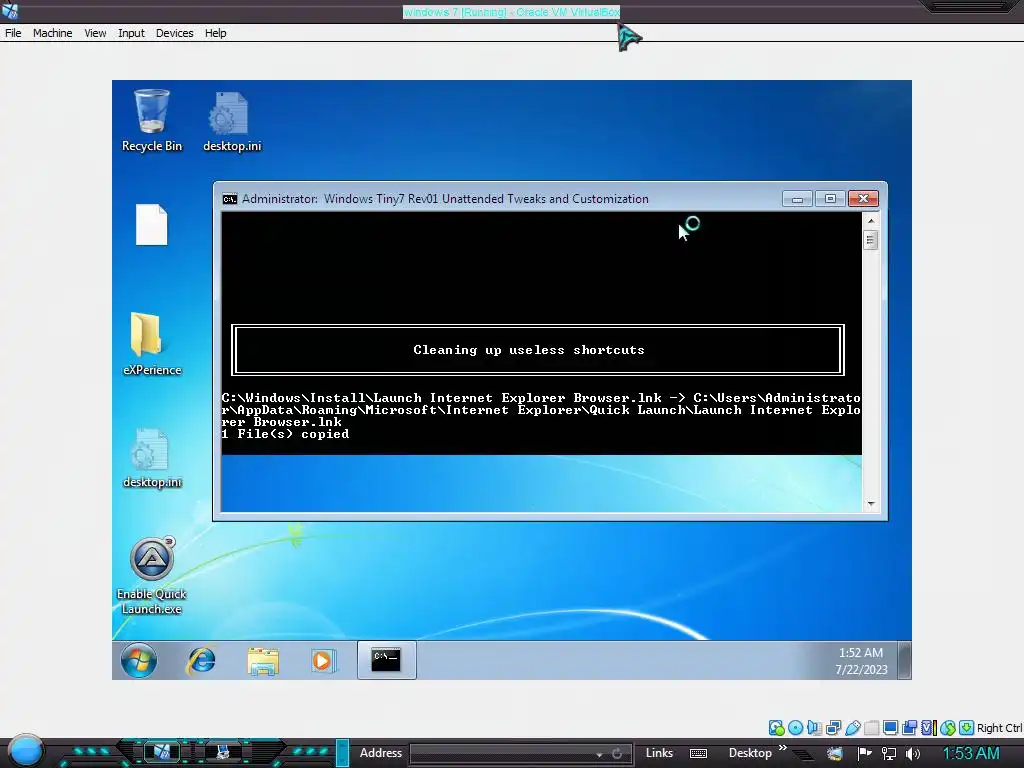Launch Internet Explorer from the guest taskbar
The width and height of the screenshot is (1024, 768).
202,661
